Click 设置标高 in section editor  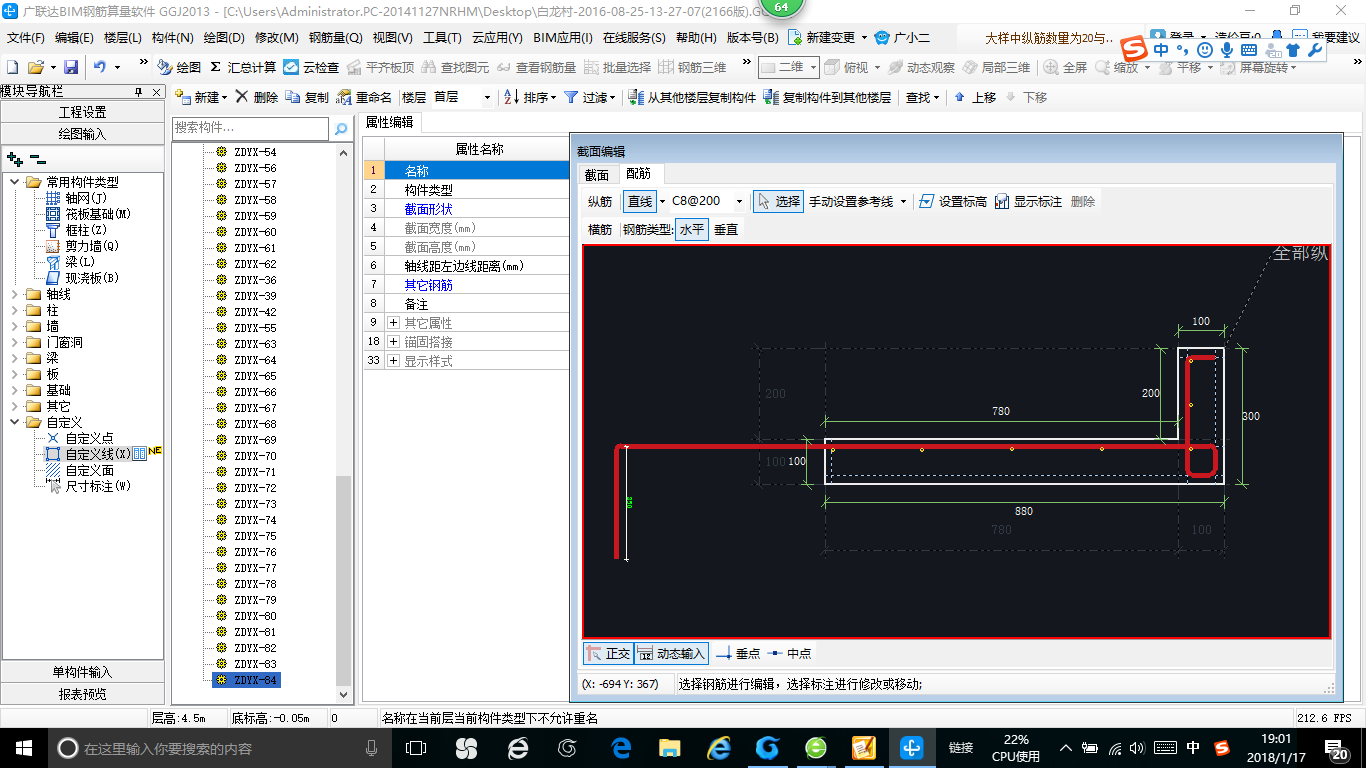coord(952,201)
